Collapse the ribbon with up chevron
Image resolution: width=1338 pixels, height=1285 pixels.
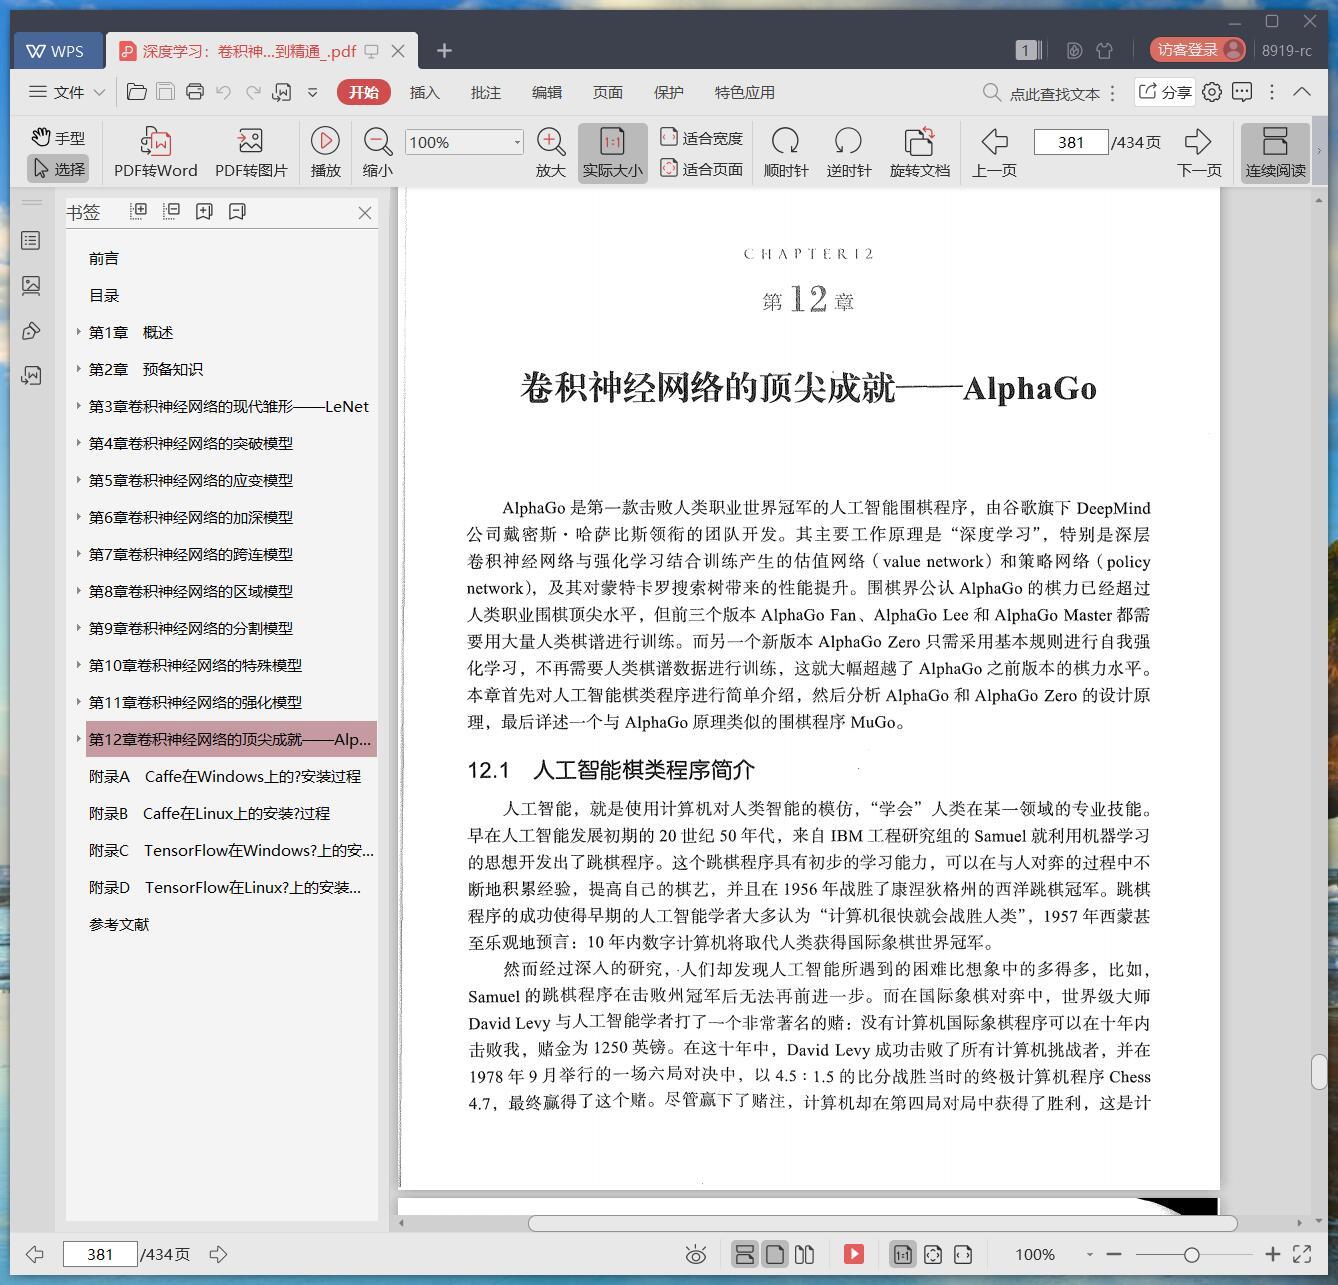1302,92
